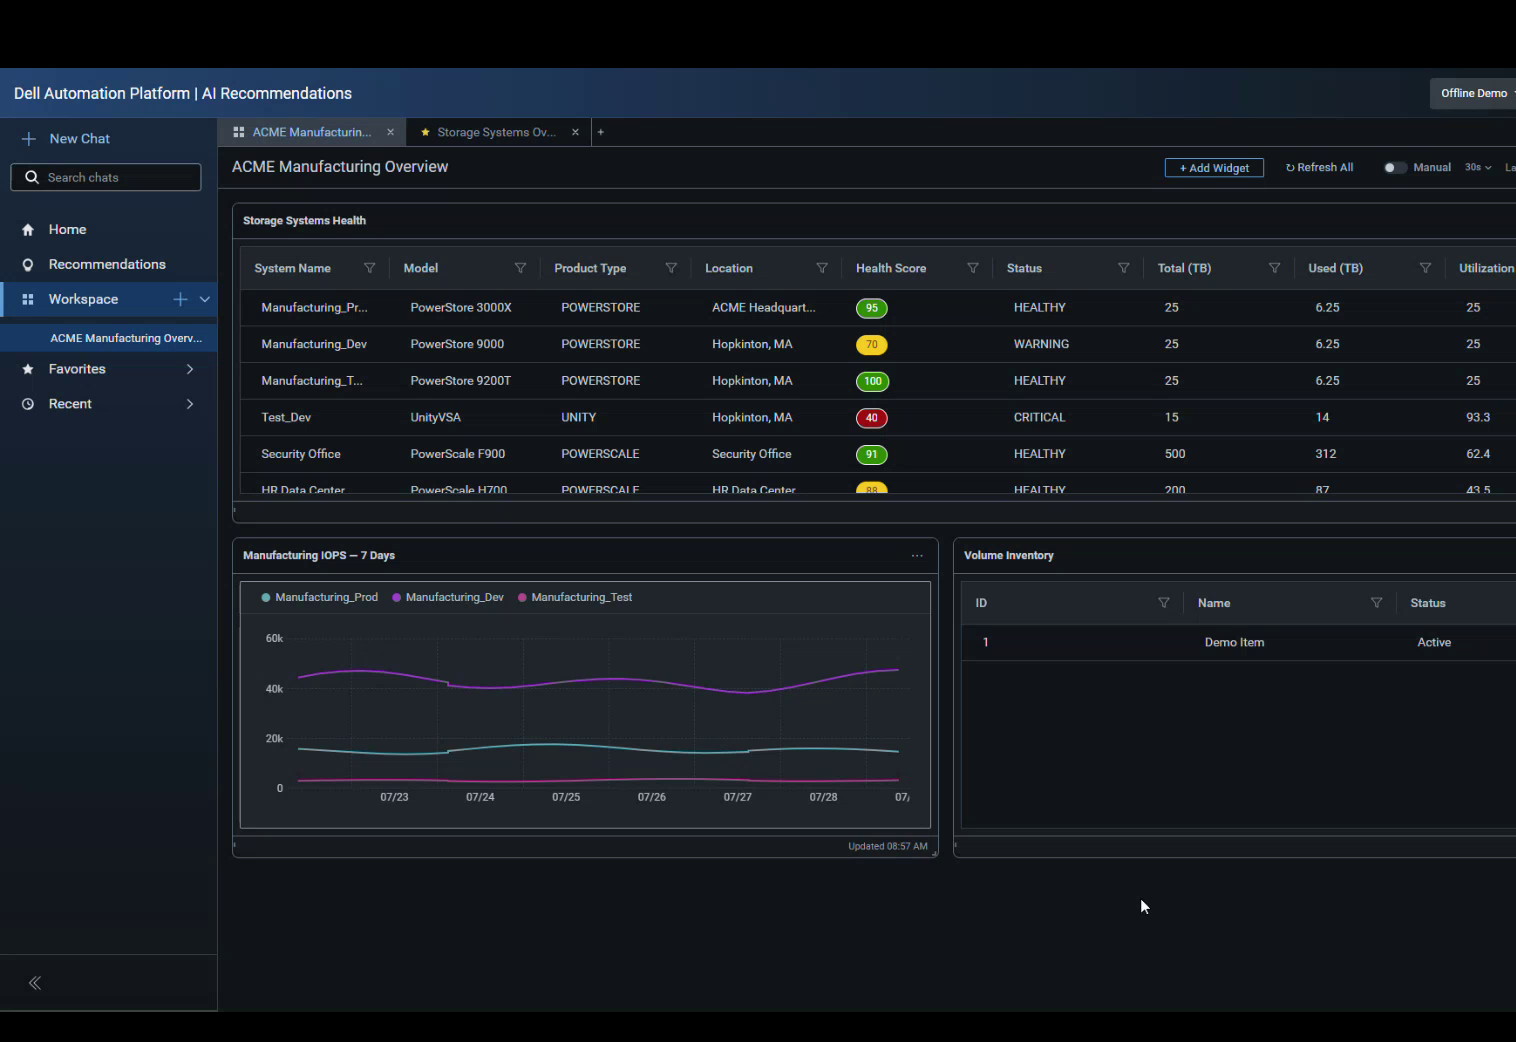Select the Test_Dev system name
The height and width of the screenshot is (1042, 1516).
286,417
